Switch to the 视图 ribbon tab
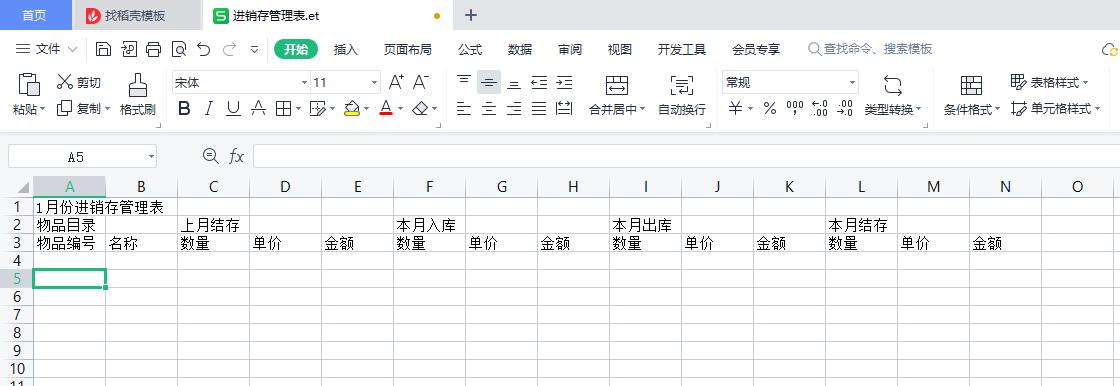Image resolution: width=1120 pixels, height=386 pixels. [x=619, y=49]
